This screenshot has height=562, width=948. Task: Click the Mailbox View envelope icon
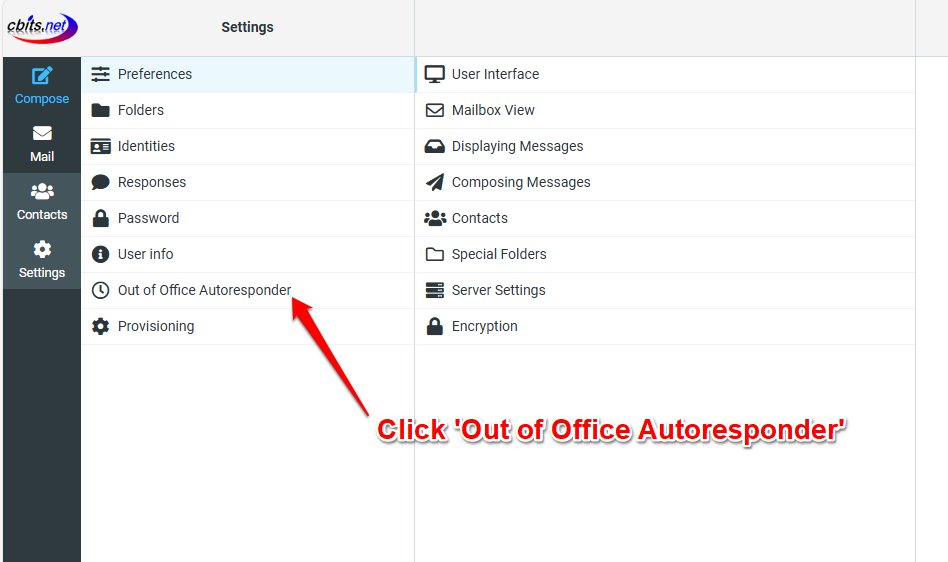(x=435, y=110)
